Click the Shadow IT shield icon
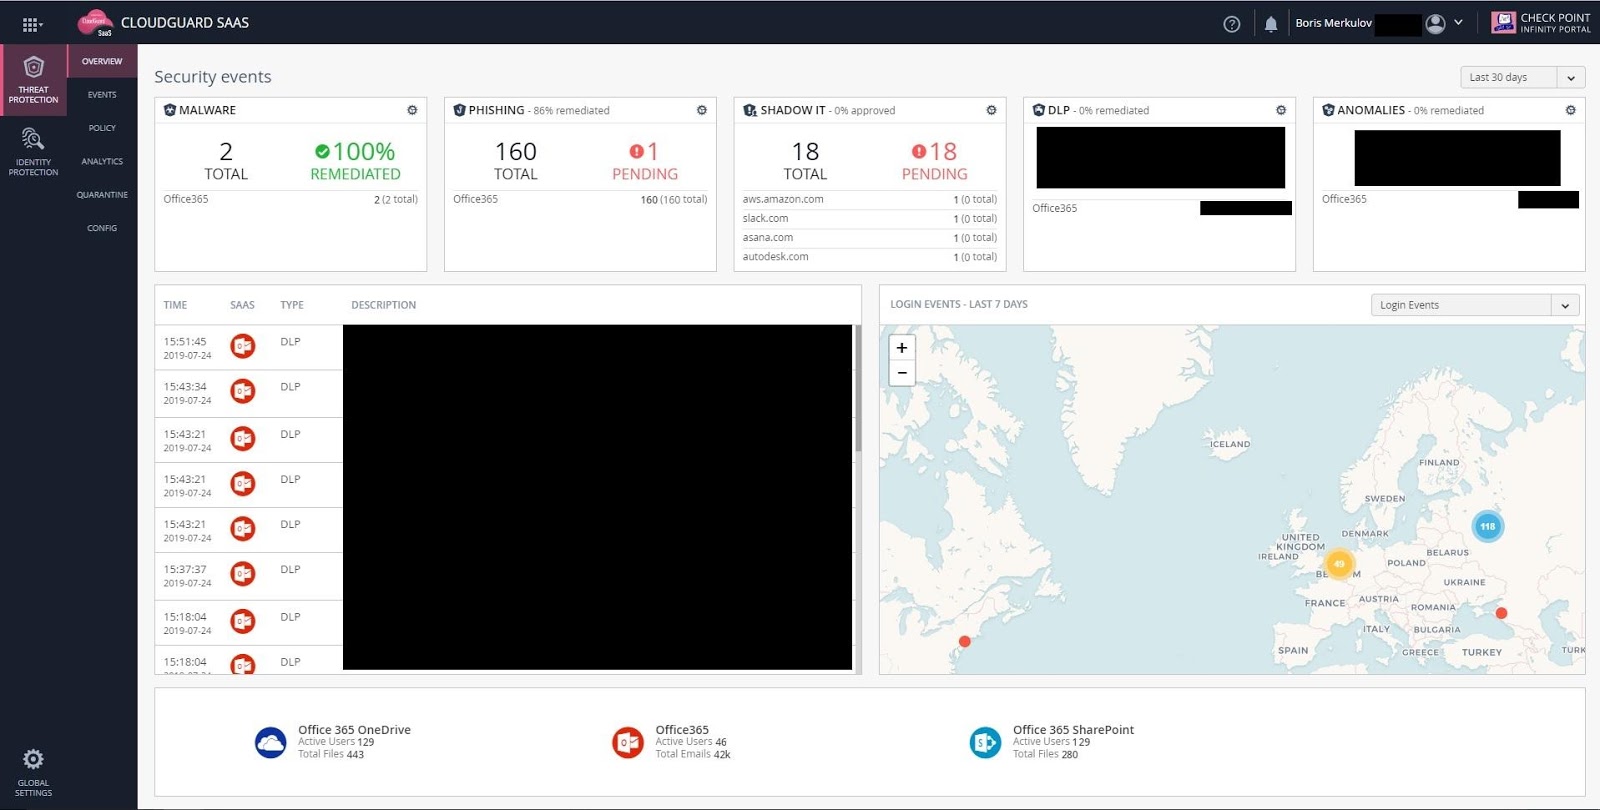This screenshot has width=1600, height=810. click(x=749, y=110)
